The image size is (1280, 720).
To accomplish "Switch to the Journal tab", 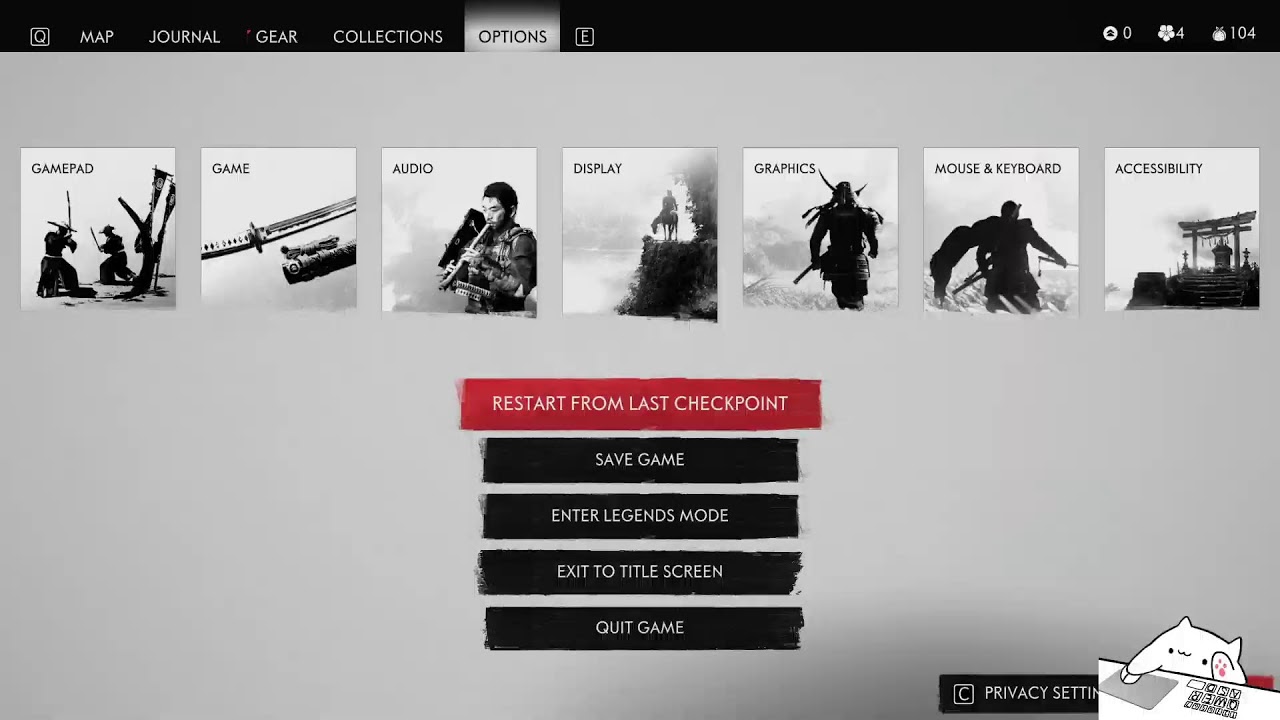I will coord(184,36).
